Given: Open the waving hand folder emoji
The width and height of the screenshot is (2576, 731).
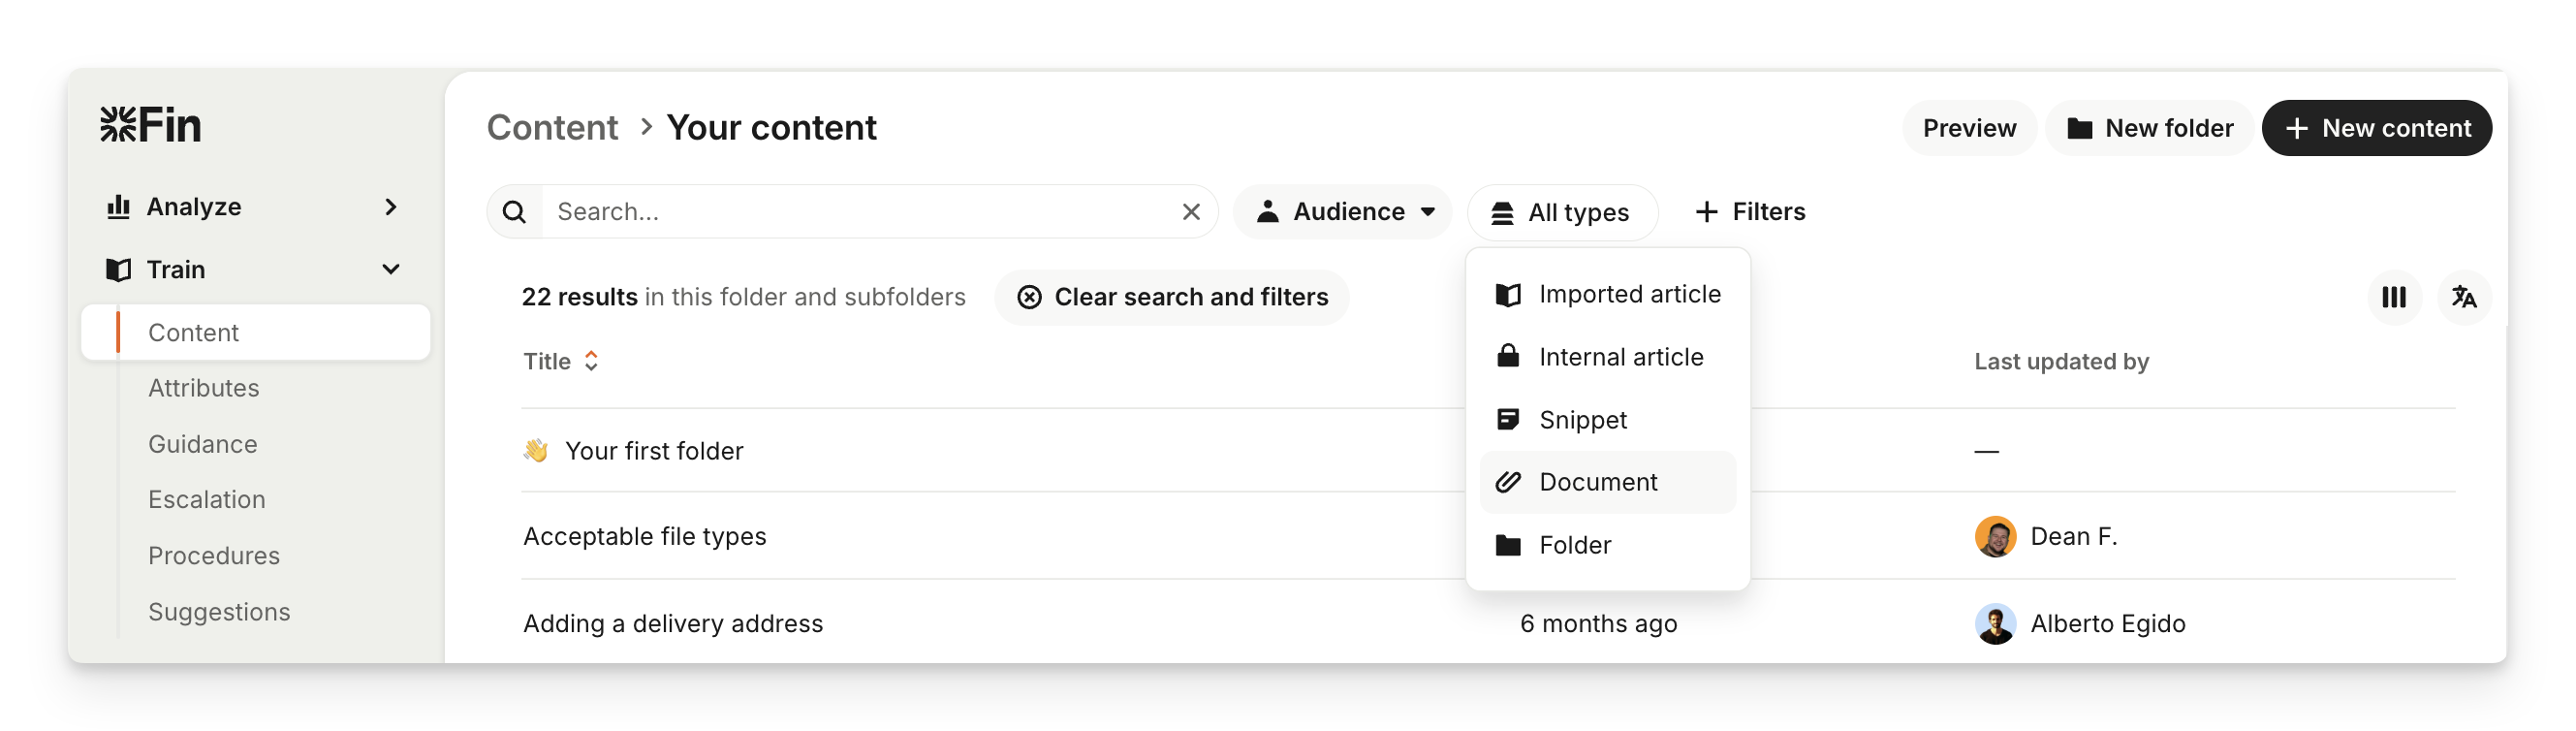Looking at the screenshot, I should 536,451.
